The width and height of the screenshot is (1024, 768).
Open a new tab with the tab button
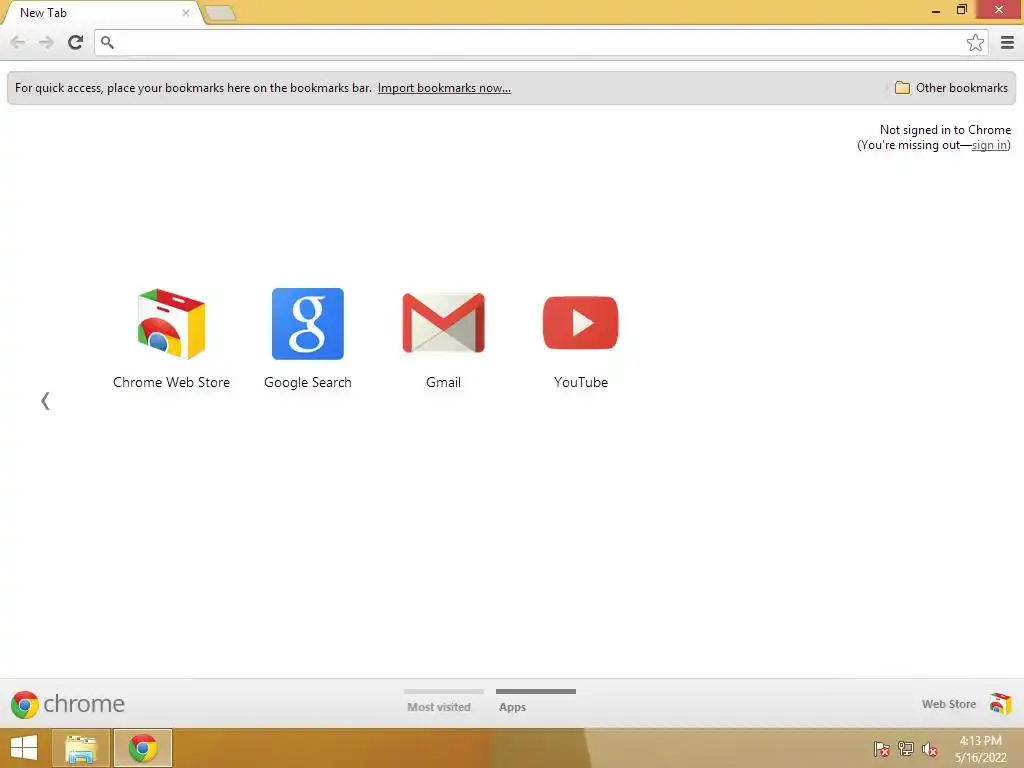click(220, 13)
